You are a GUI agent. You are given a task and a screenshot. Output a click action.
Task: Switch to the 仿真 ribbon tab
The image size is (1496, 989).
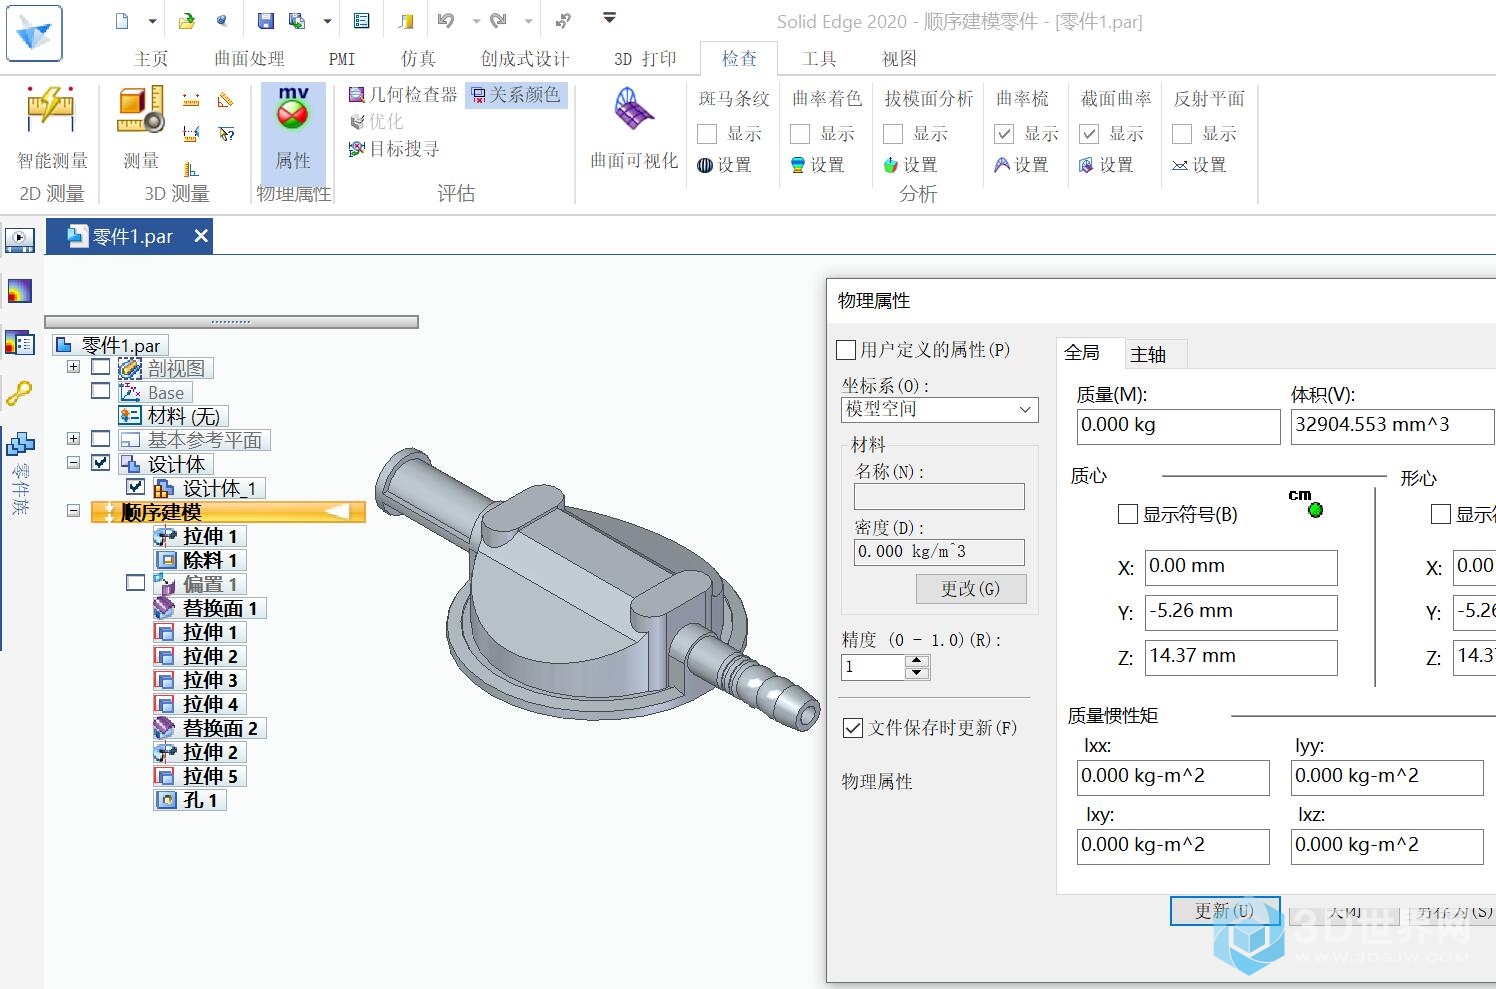418,59
